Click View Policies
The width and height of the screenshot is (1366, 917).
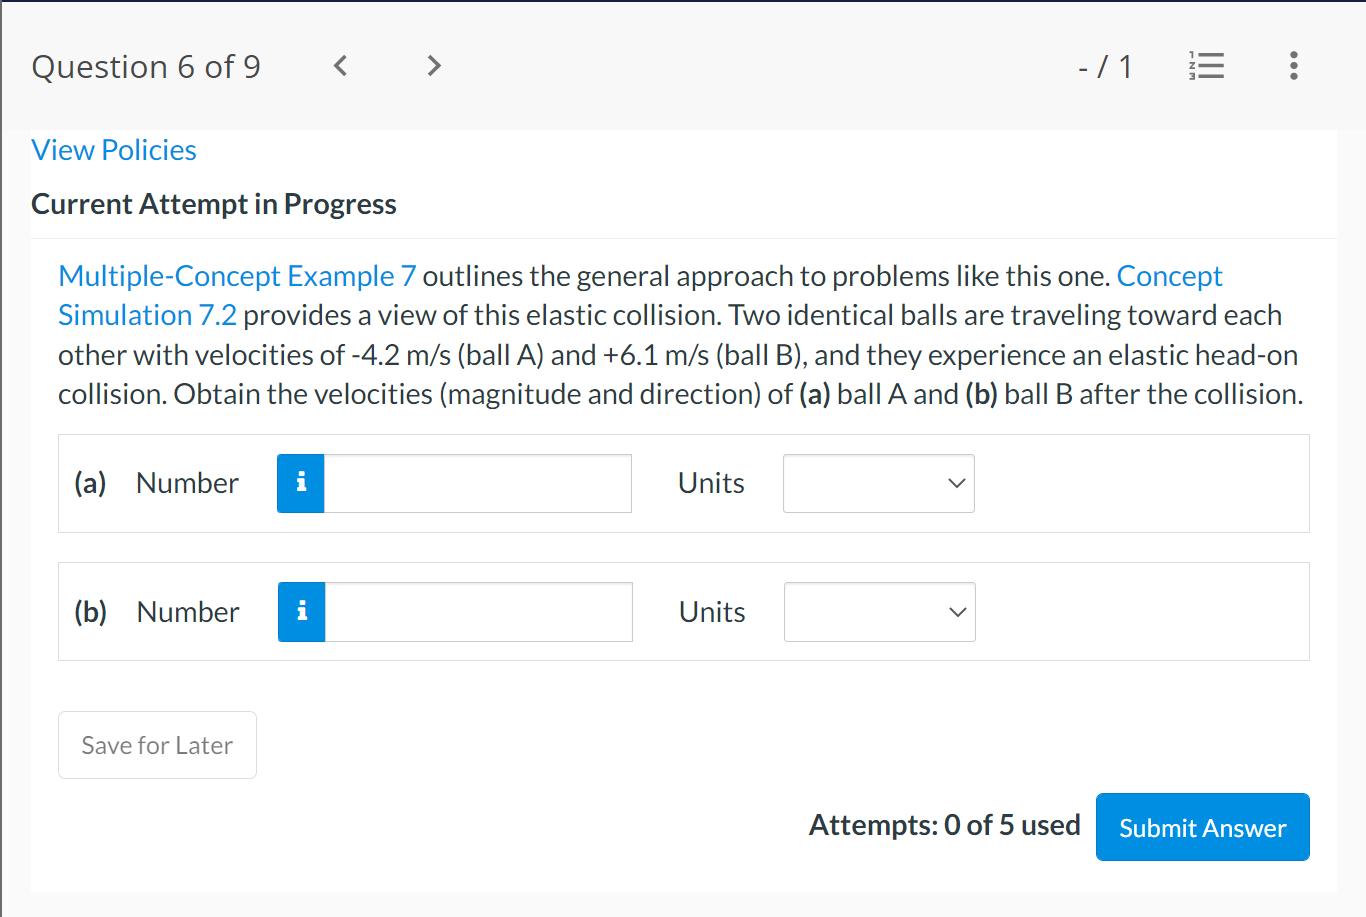[113, 149]
